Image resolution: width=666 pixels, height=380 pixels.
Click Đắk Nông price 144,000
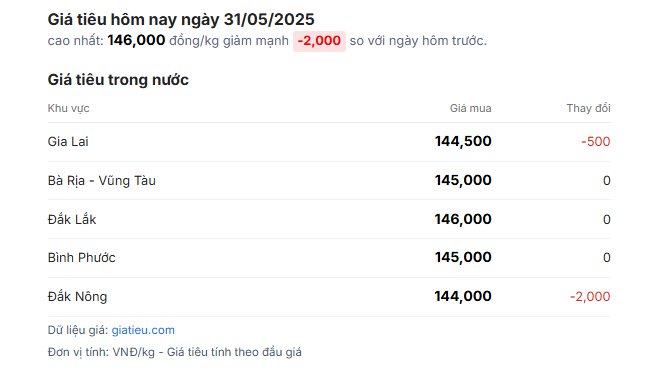[463, 296]
